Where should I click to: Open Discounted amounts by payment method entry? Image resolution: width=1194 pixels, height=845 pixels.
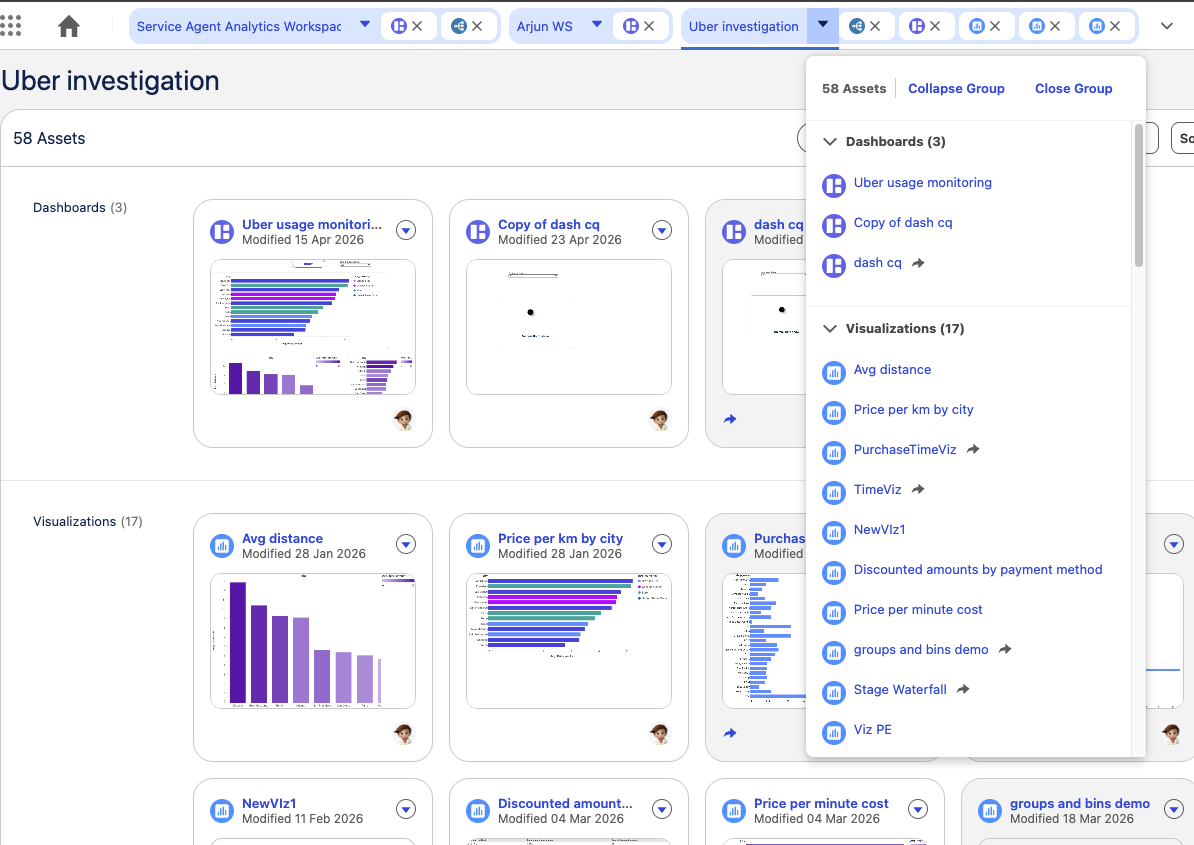(978, 569)
